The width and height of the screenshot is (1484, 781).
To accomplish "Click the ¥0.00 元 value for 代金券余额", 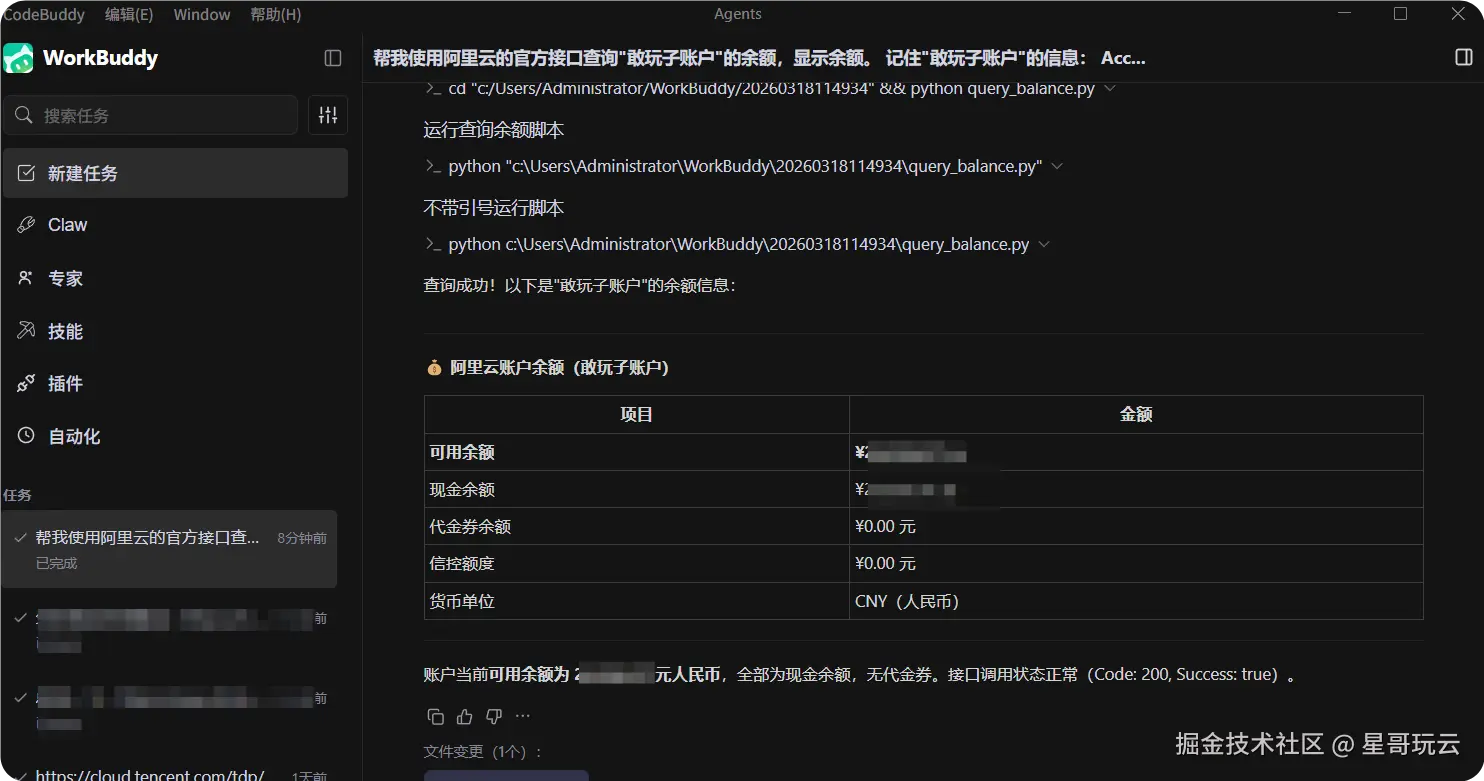I will 885,526.
